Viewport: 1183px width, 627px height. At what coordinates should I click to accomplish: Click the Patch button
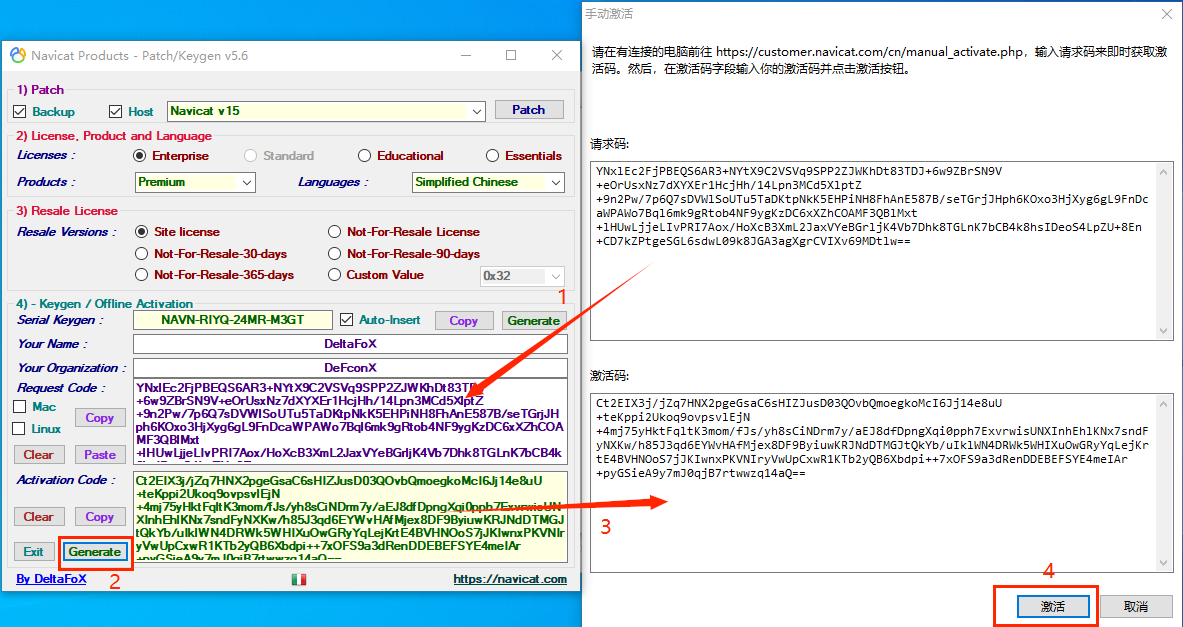pos(529,109)
